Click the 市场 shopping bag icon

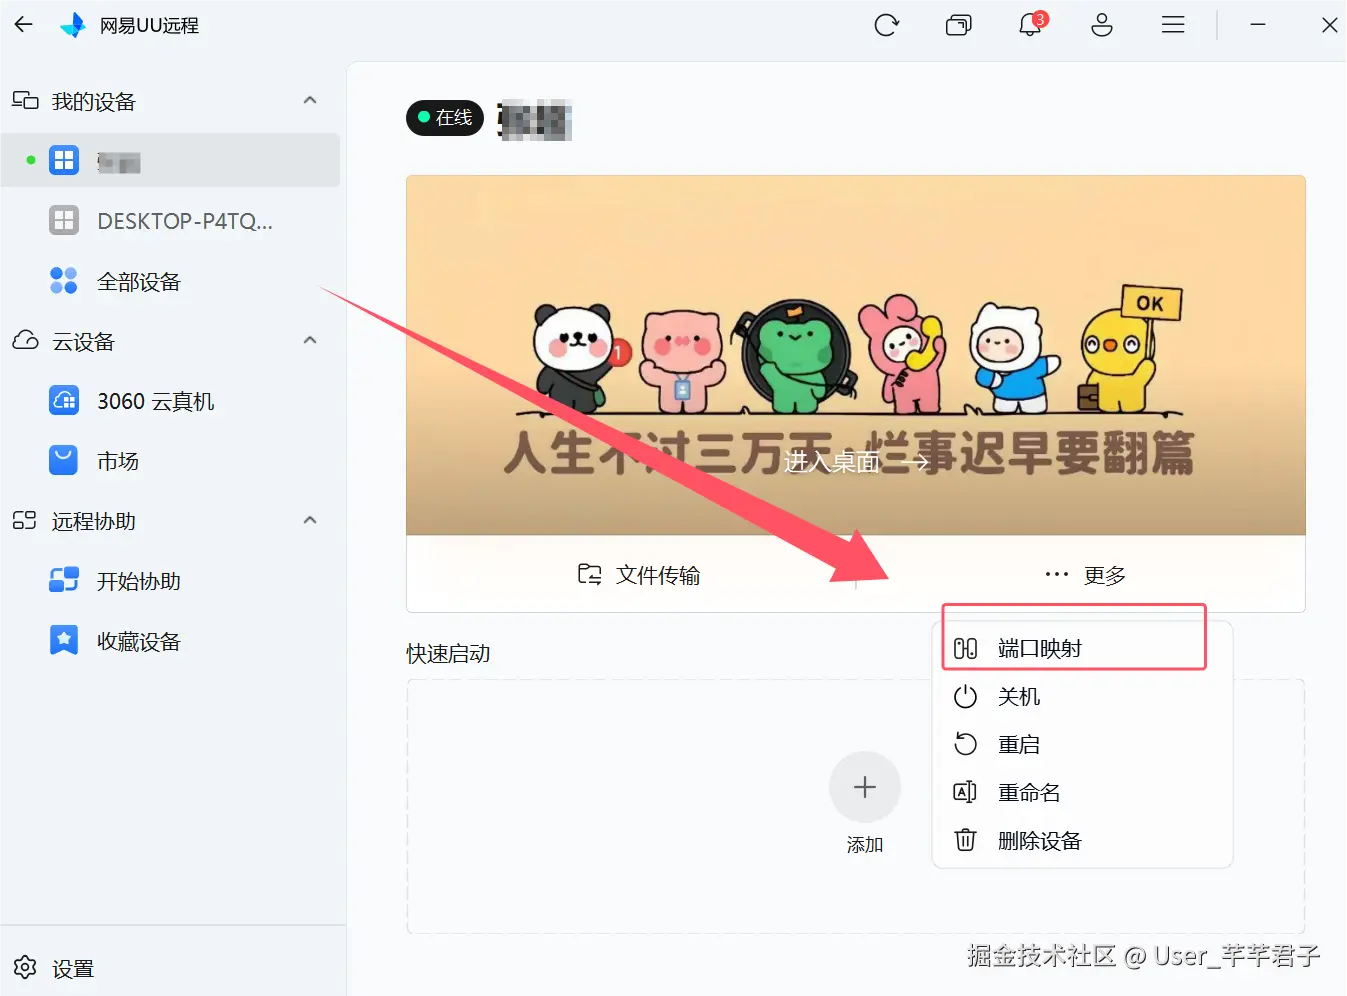(64, 460)
